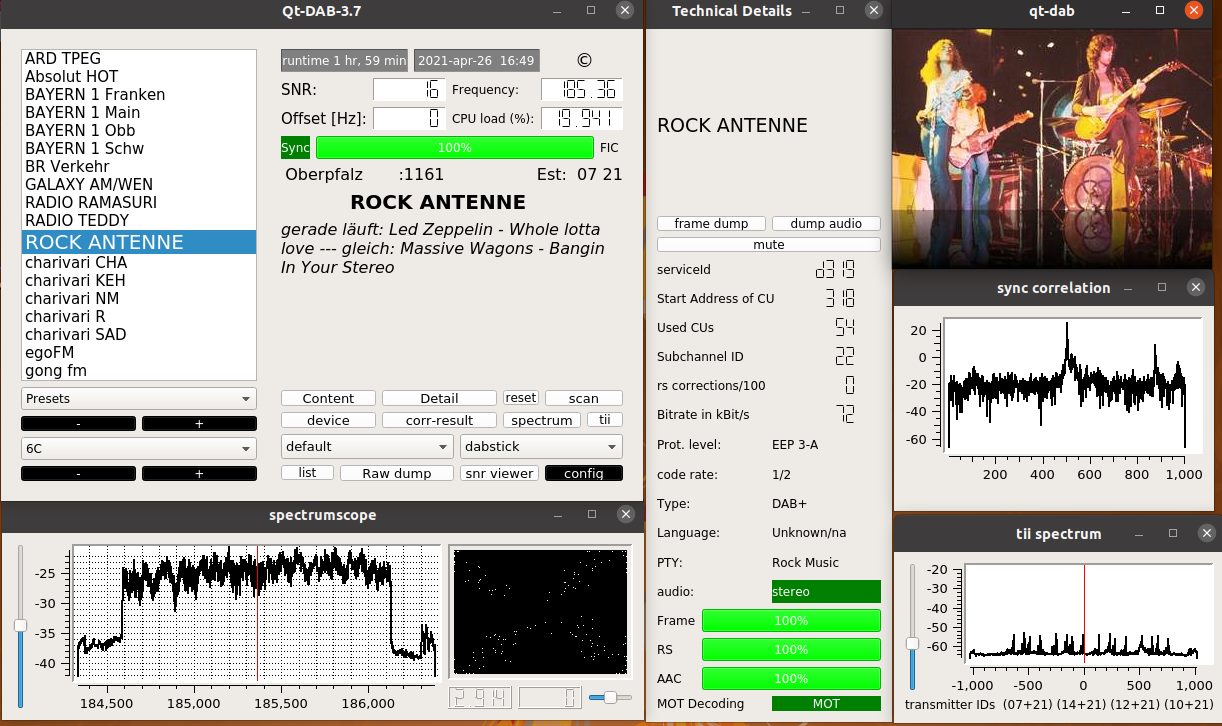Image resolution: width=1222 pixels, height=726 pixels.
Task: Select ARD TPEG service
Action: [x=139, y=59]
